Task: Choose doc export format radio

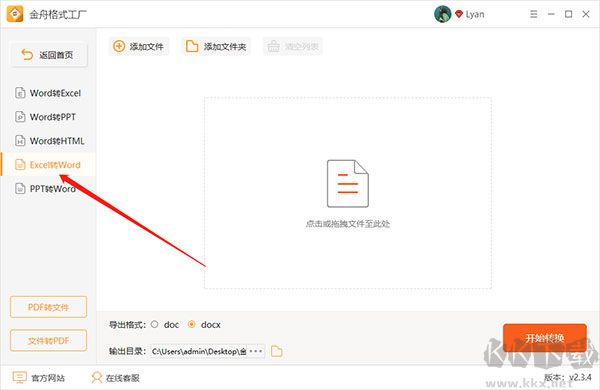Action: [x=155, y=324]
